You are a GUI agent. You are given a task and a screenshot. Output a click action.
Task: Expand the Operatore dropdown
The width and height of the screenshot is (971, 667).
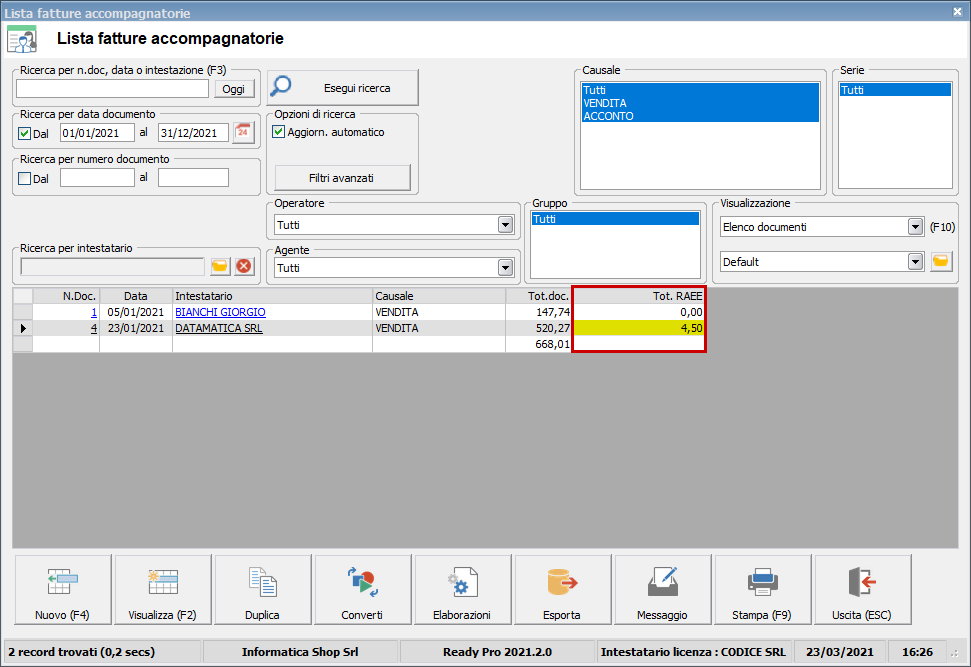click(506, 225)
